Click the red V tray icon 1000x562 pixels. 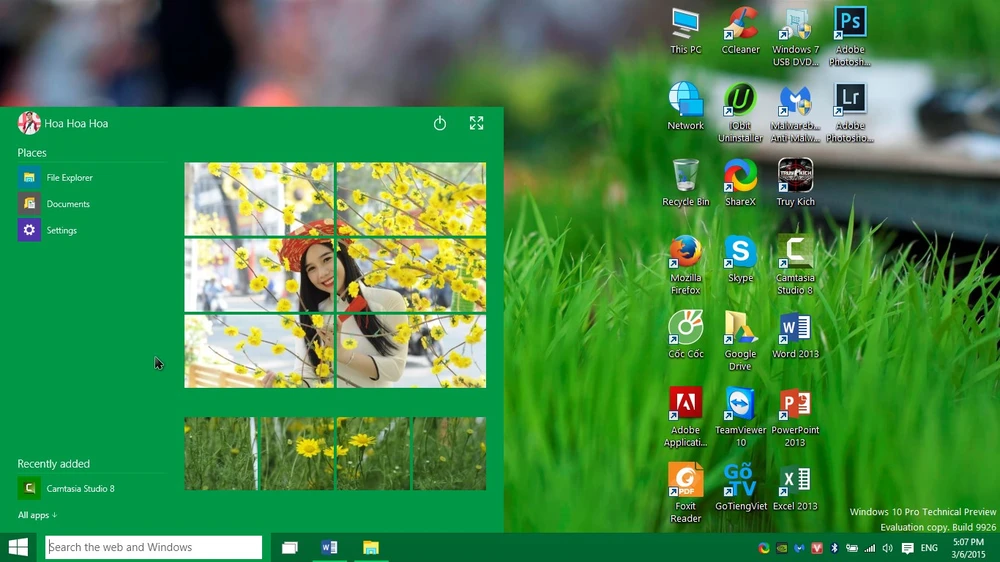[x=817, y=548]
